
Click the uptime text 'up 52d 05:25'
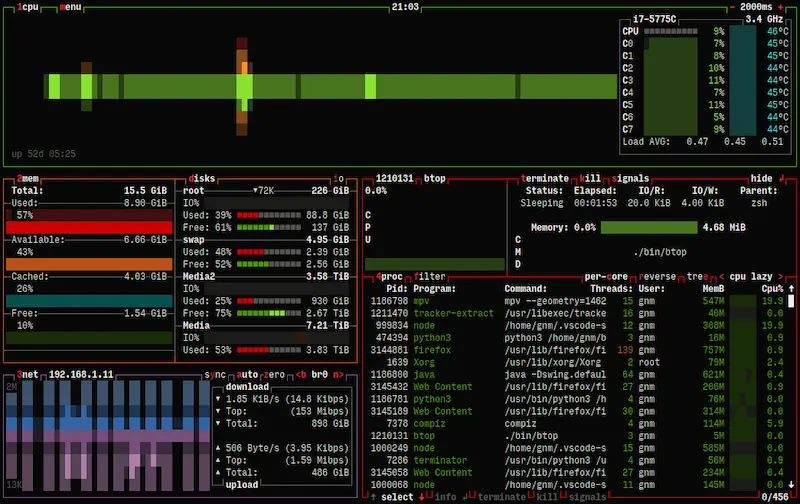(x=43, y=154)
